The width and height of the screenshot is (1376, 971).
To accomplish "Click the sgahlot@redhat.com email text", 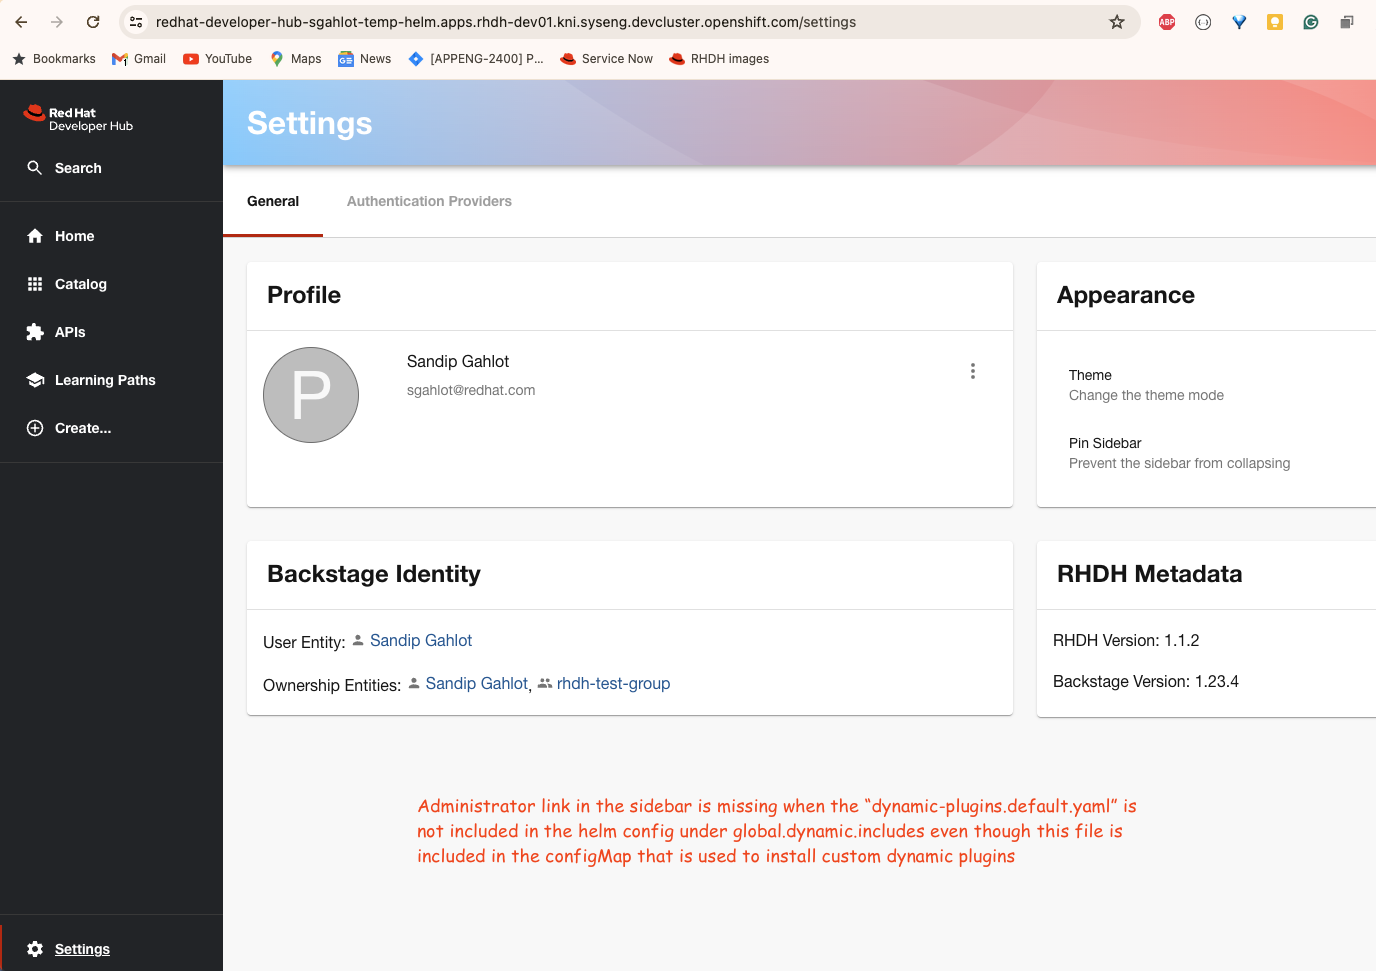I will pos(471,390).
